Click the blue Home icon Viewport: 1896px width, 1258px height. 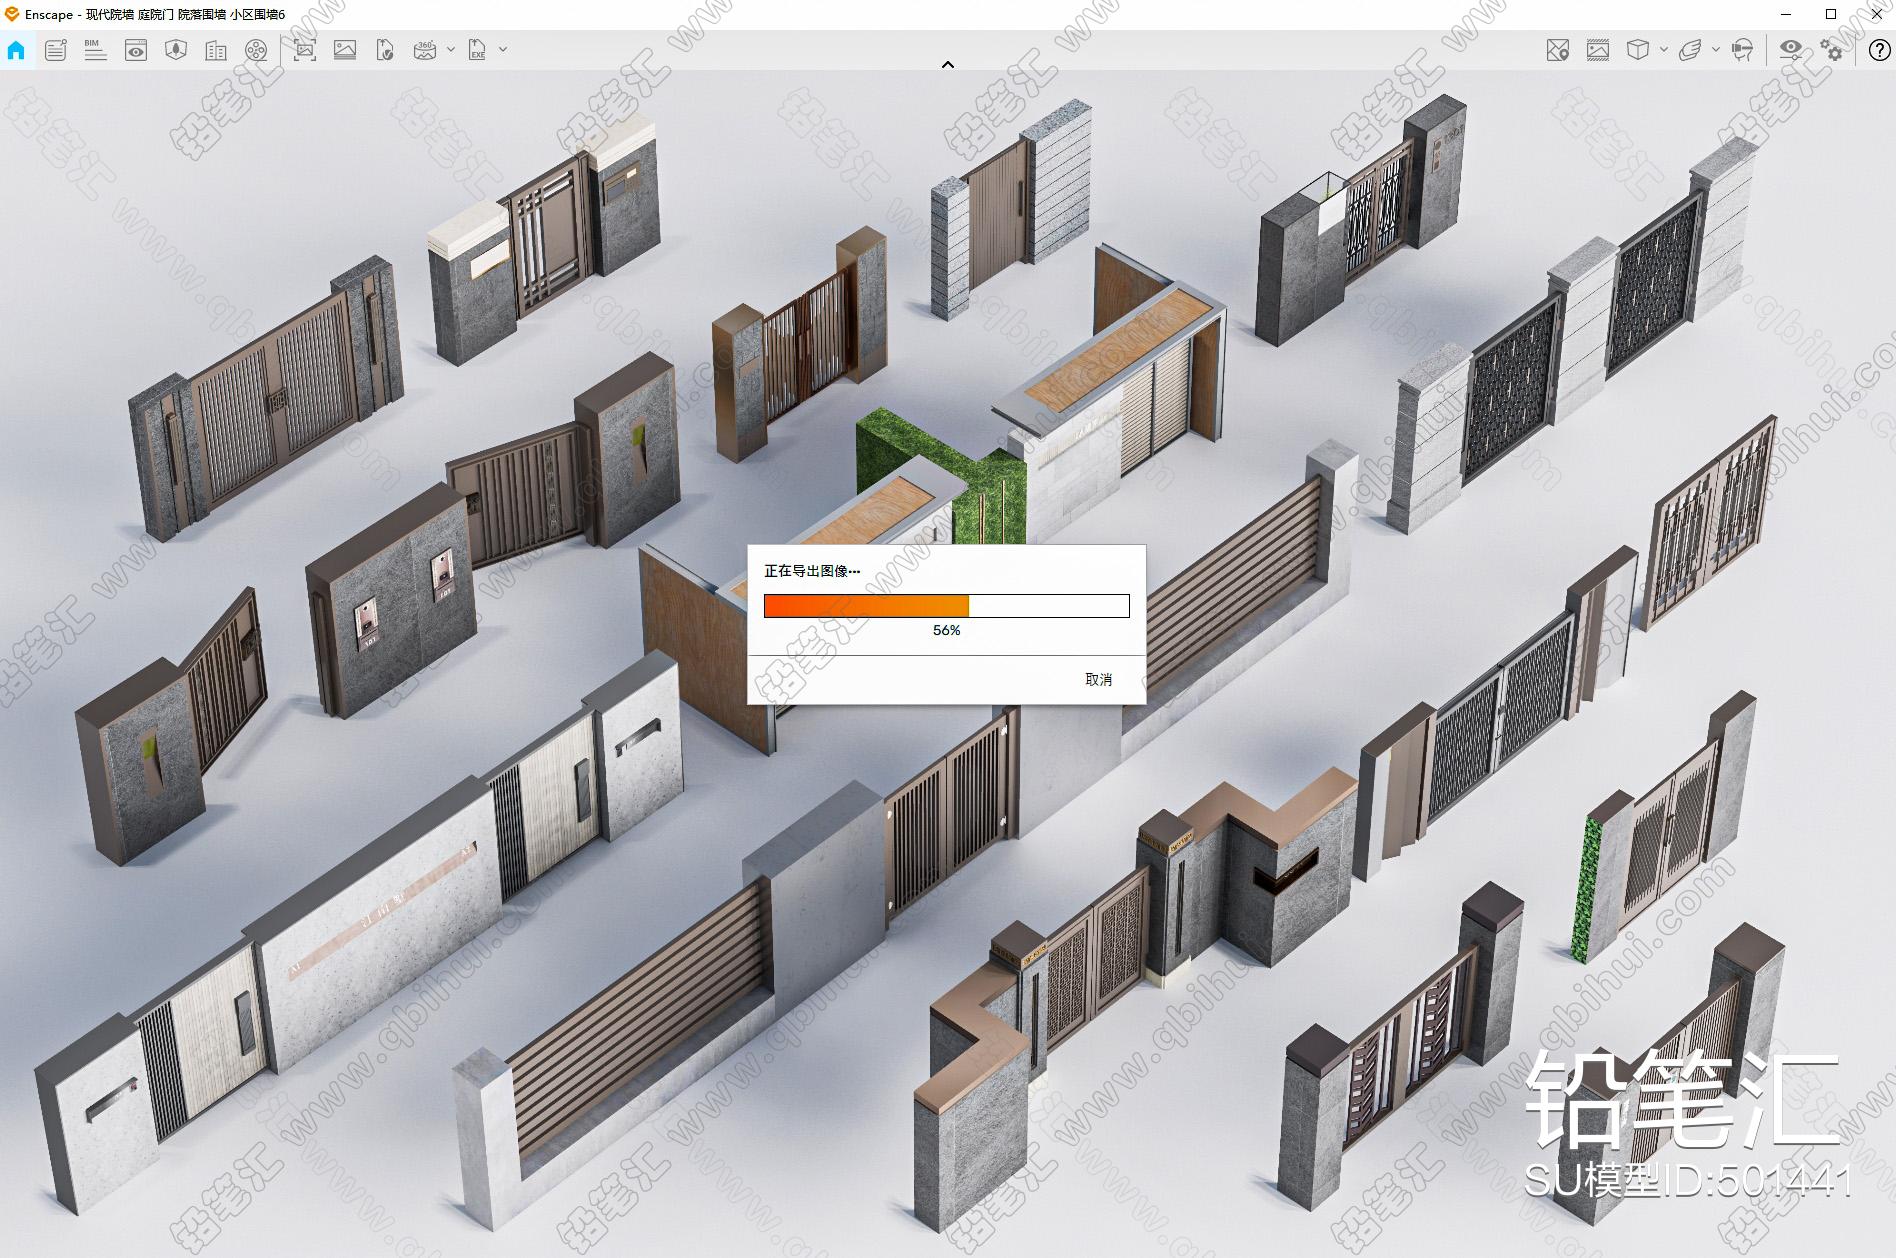(x=16, y=50)
